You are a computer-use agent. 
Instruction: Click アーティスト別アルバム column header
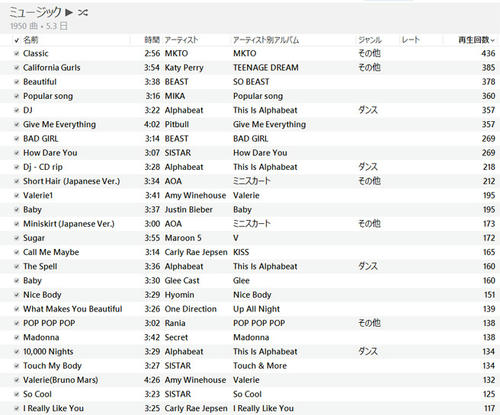coord(266,40)
